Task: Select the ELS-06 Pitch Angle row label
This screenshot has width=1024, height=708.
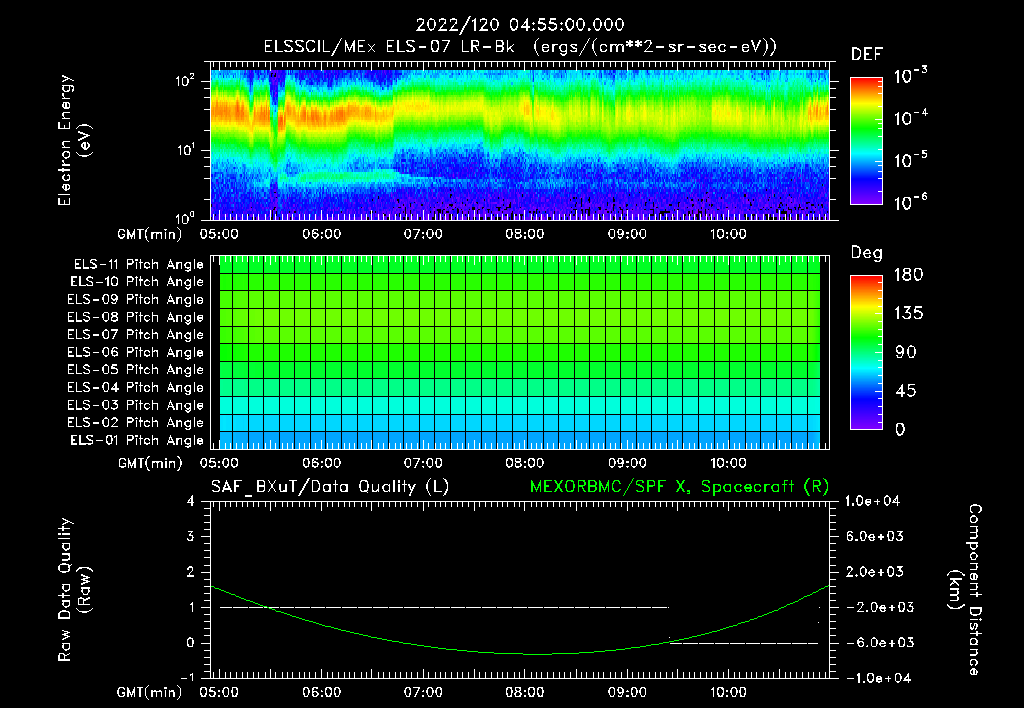Action: [x=136, y=352]
